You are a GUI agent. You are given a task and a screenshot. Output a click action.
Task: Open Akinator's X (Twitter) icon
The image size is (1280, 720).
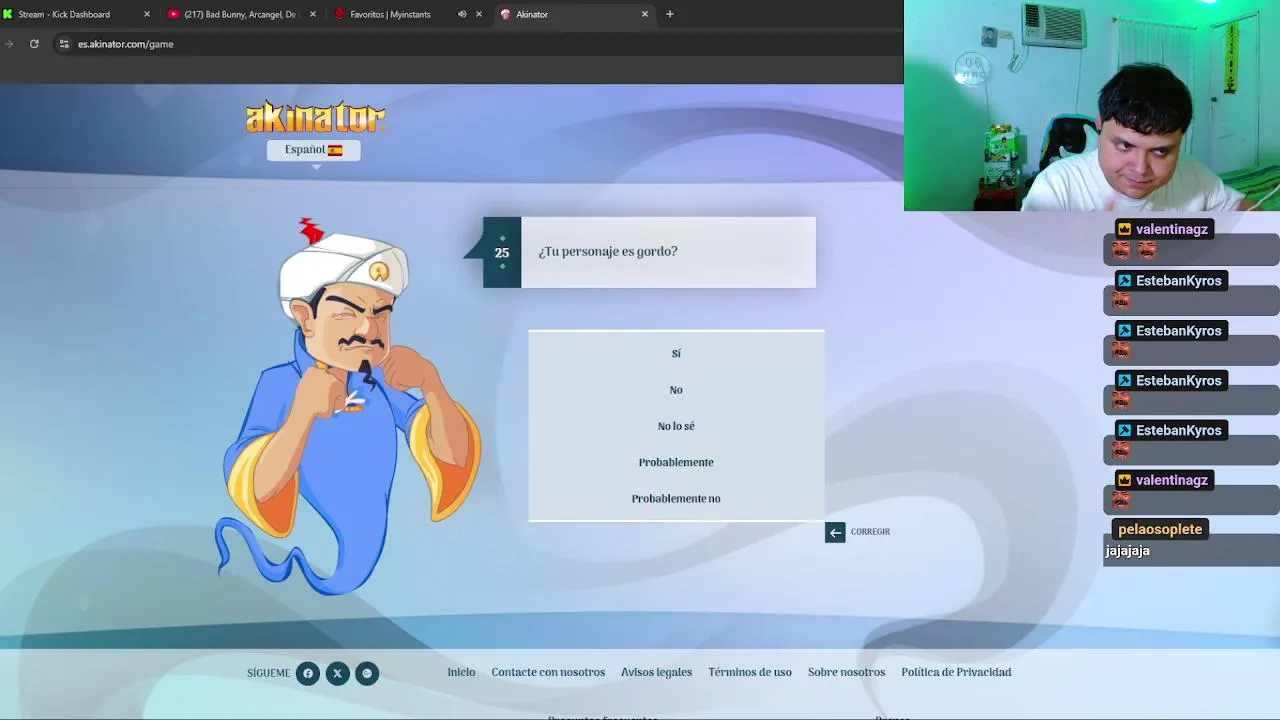pyautogui.click(x=338, y=673)
